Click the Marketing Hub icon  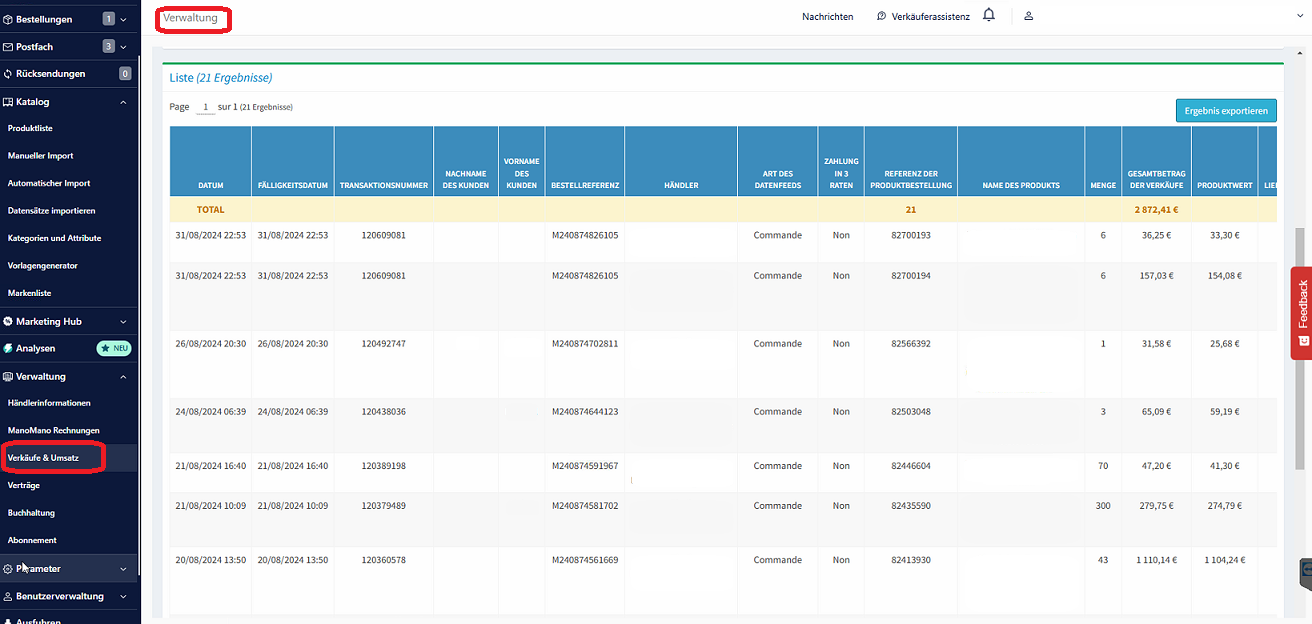pyautogui.click(x=8, y=322)
